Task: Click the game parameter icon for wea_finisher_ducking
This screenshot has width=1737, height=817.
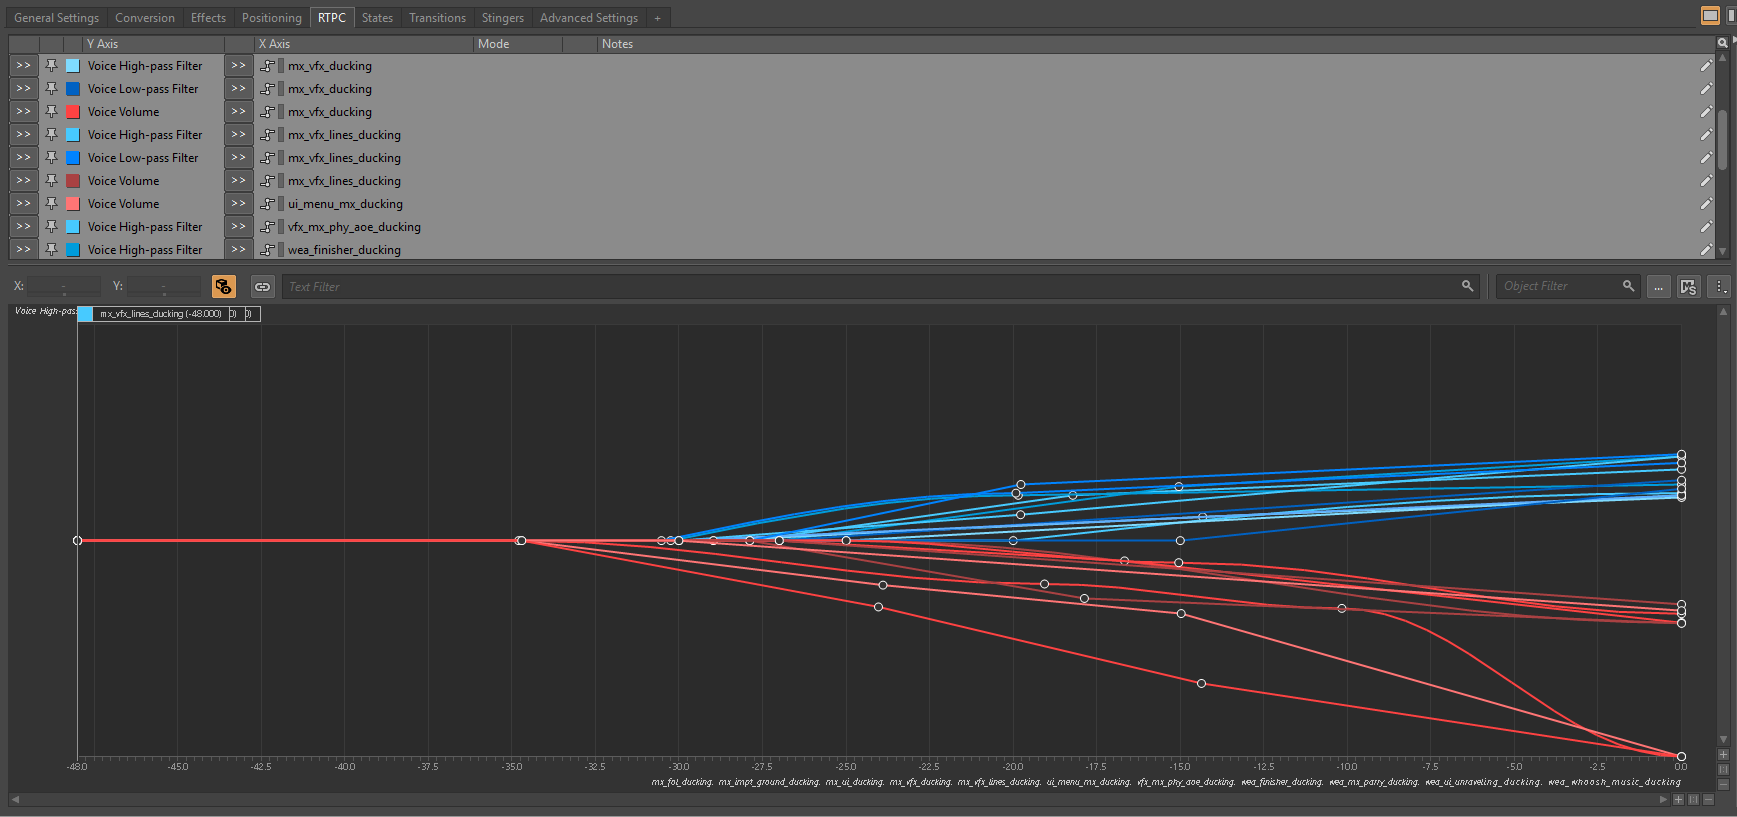Action: pos(268,250)
